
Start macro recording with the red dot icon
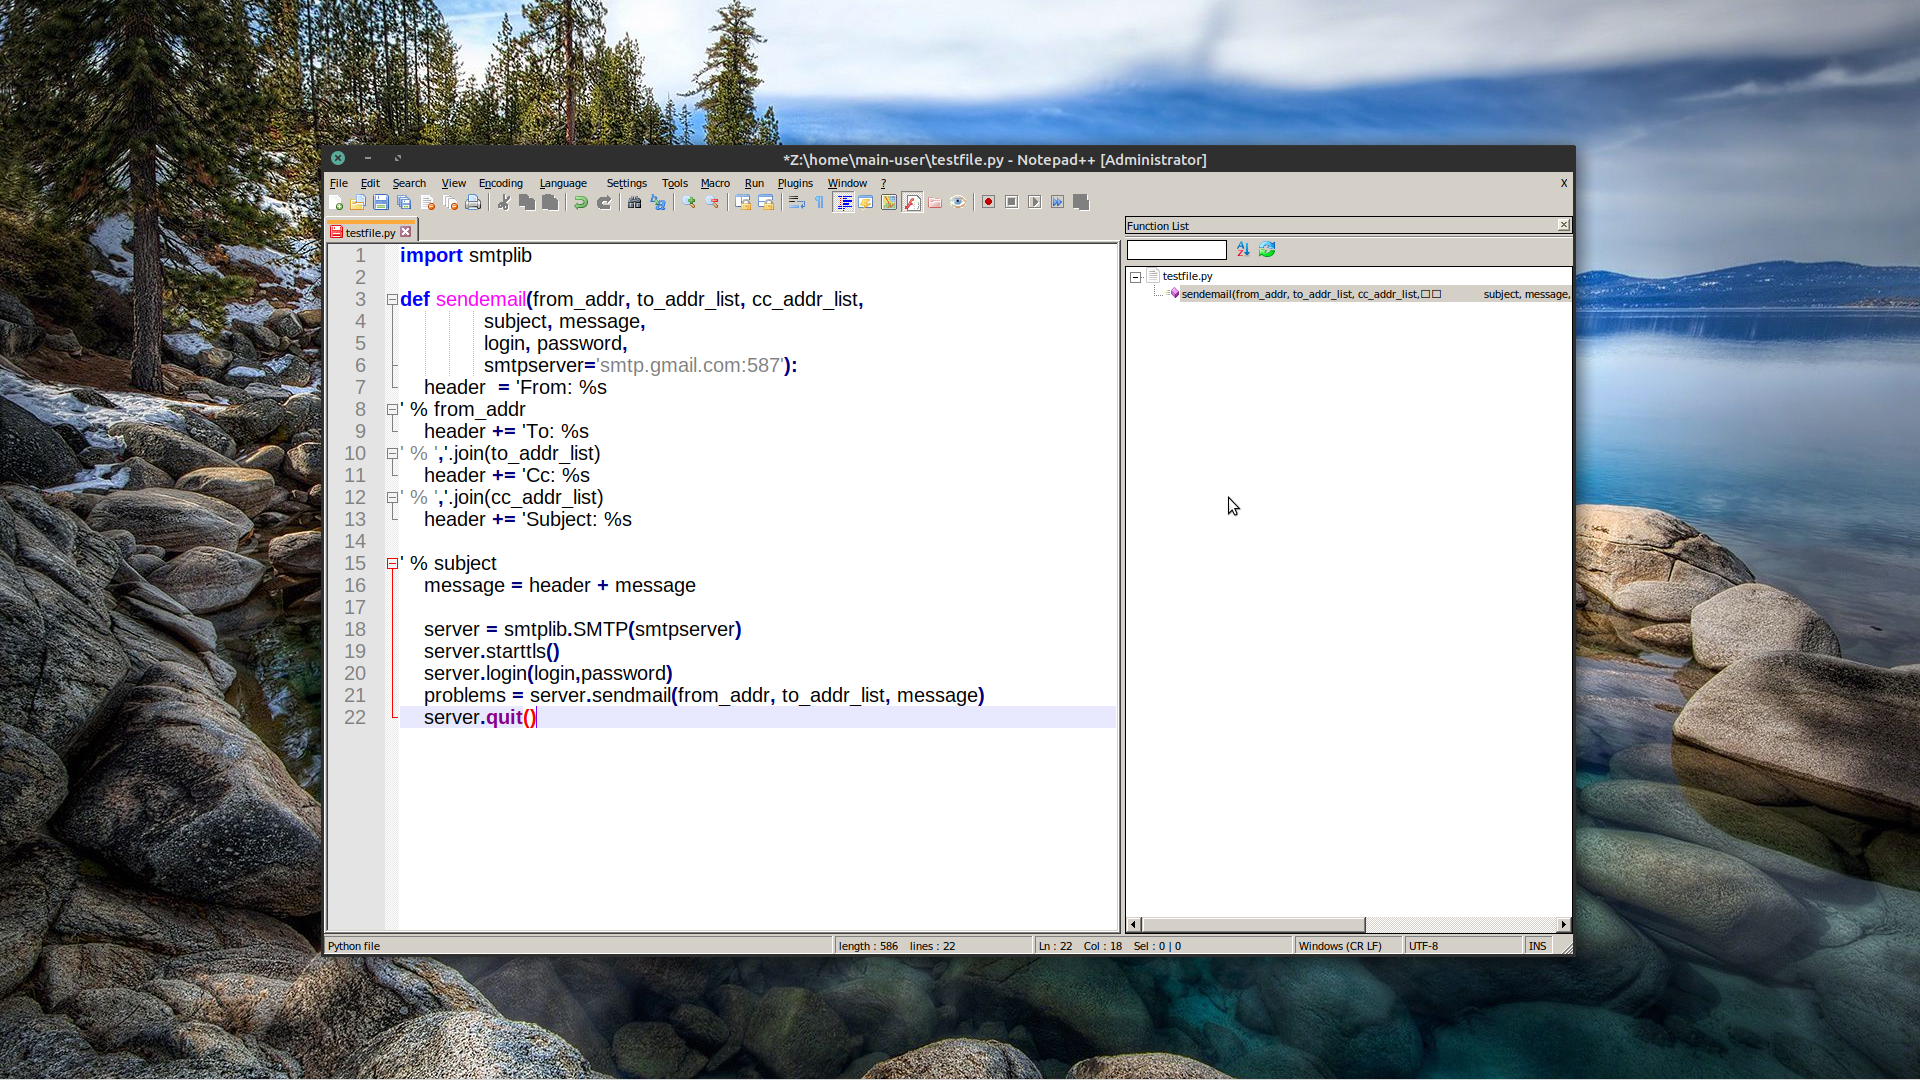988,202
